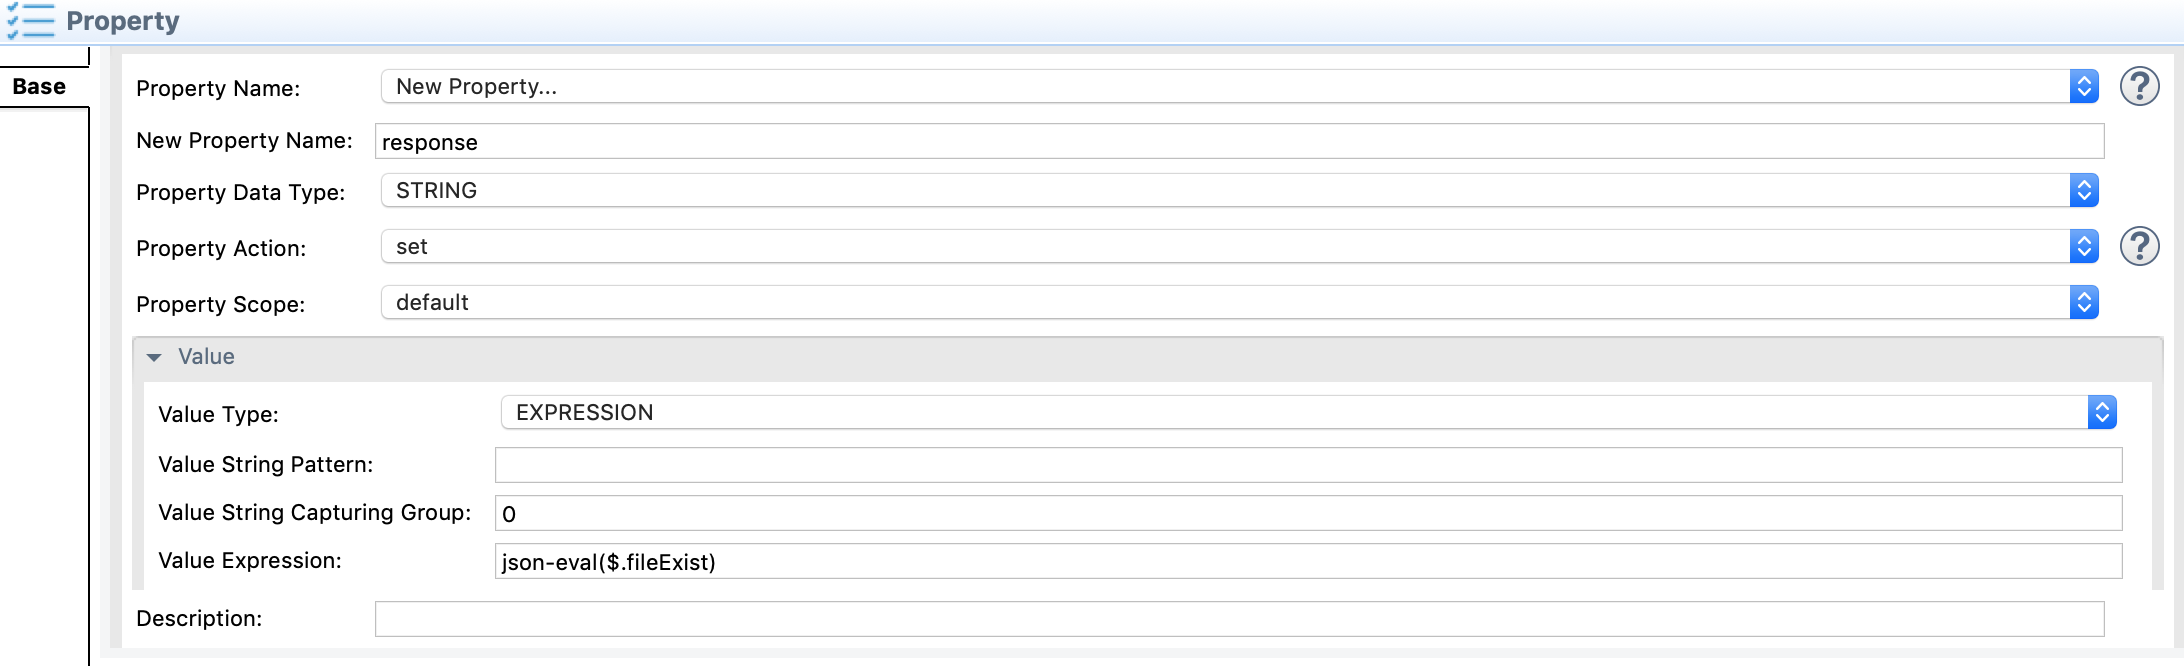The image size is (2184, 666).
Task: Select the Base tab
Action: pos(40,87)
